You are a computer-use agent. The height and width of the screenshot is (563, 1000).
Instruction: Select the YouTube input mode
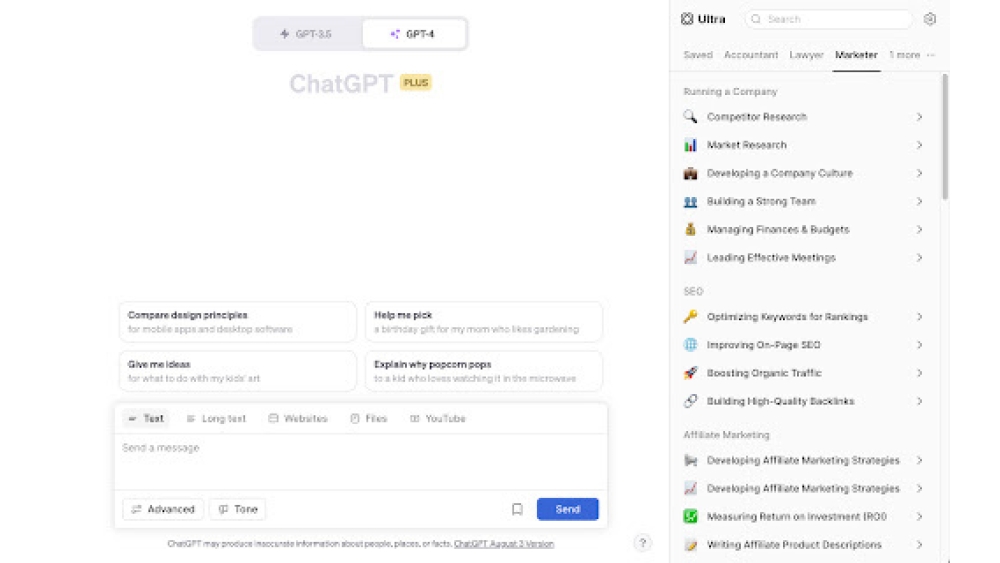point(438,418)
